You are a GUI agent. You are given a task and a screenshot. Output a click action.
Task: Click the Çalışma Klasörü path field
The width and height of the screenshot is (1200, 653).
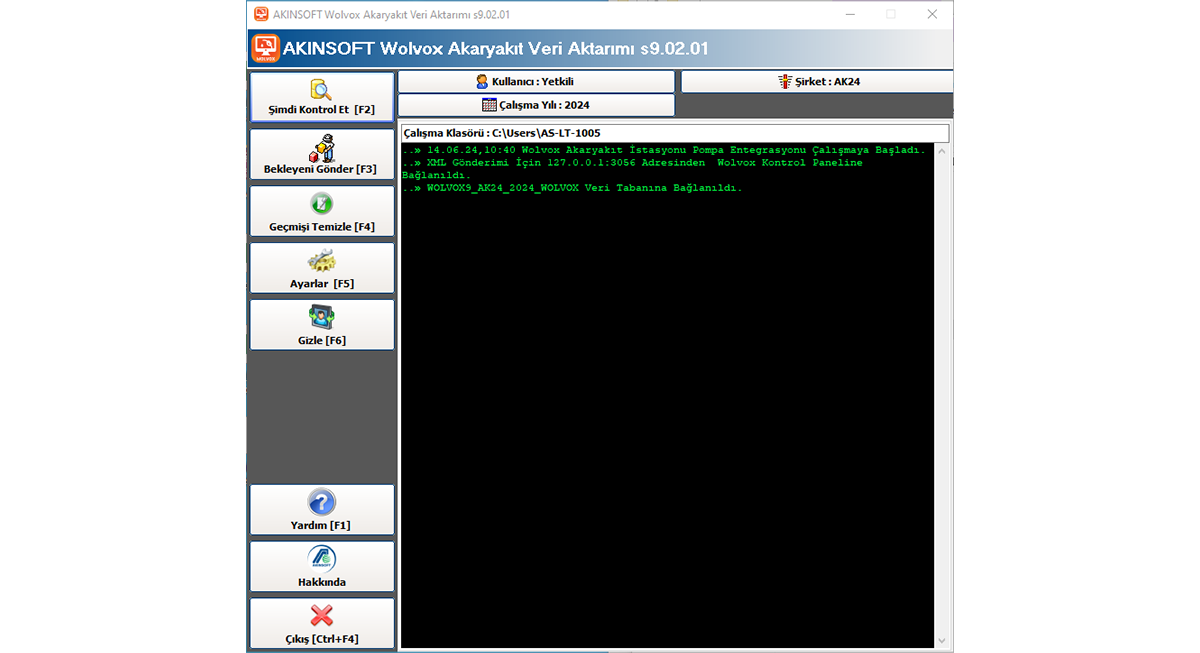[x=674, y=133]
